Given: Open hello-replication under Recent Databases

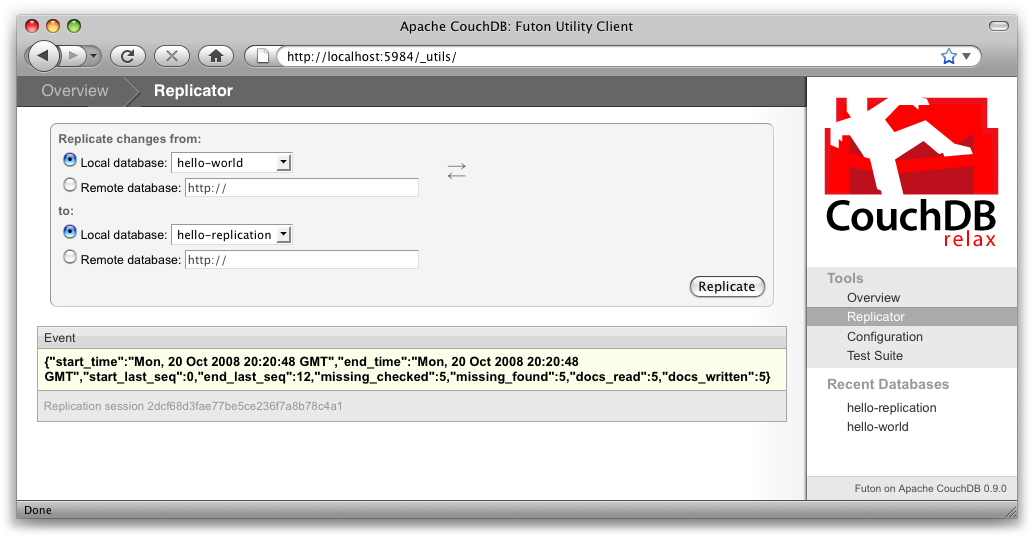Looking at the screenshot, I should click(x=891, y=408).
